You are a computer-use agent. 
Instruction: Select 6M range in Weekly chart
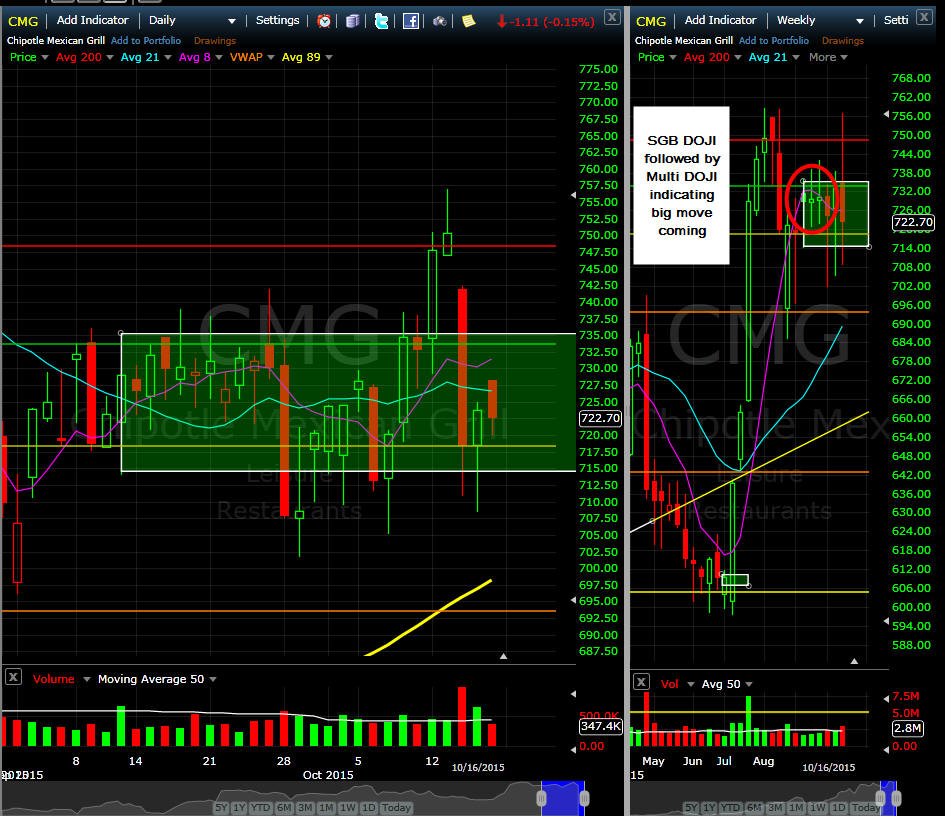(754, 808)
